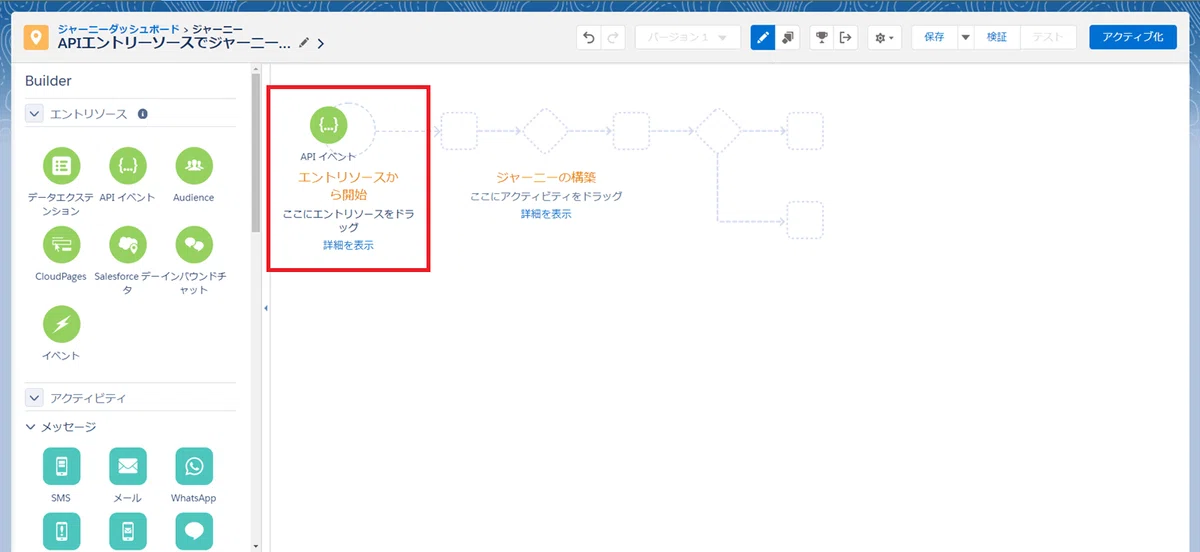Select the push notification activity icon below SMS

pyautogui.click(x=61, y=531)
